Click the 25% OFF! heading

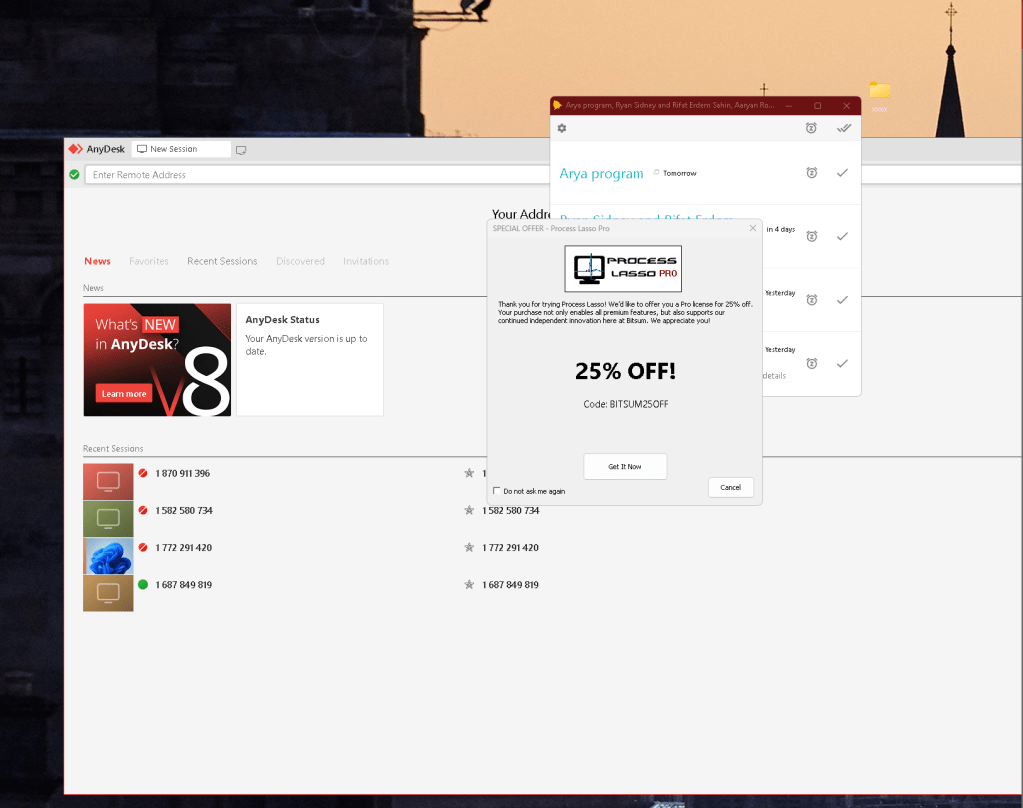point(625,371)
